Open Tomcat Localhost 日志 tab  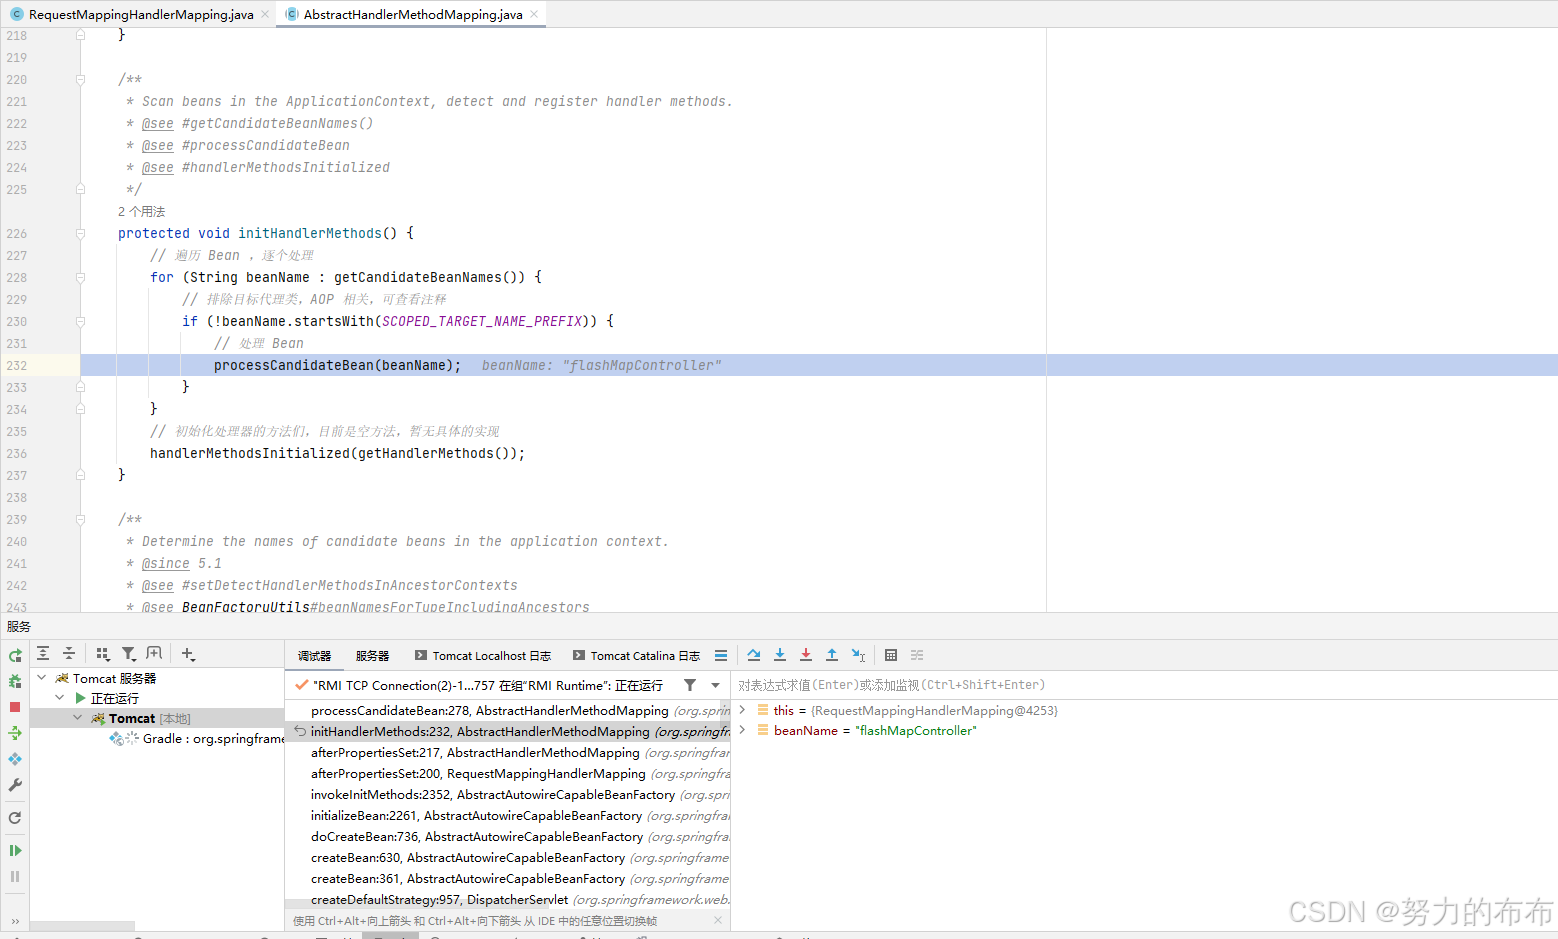pyautogui.click(x=483, y=656)
